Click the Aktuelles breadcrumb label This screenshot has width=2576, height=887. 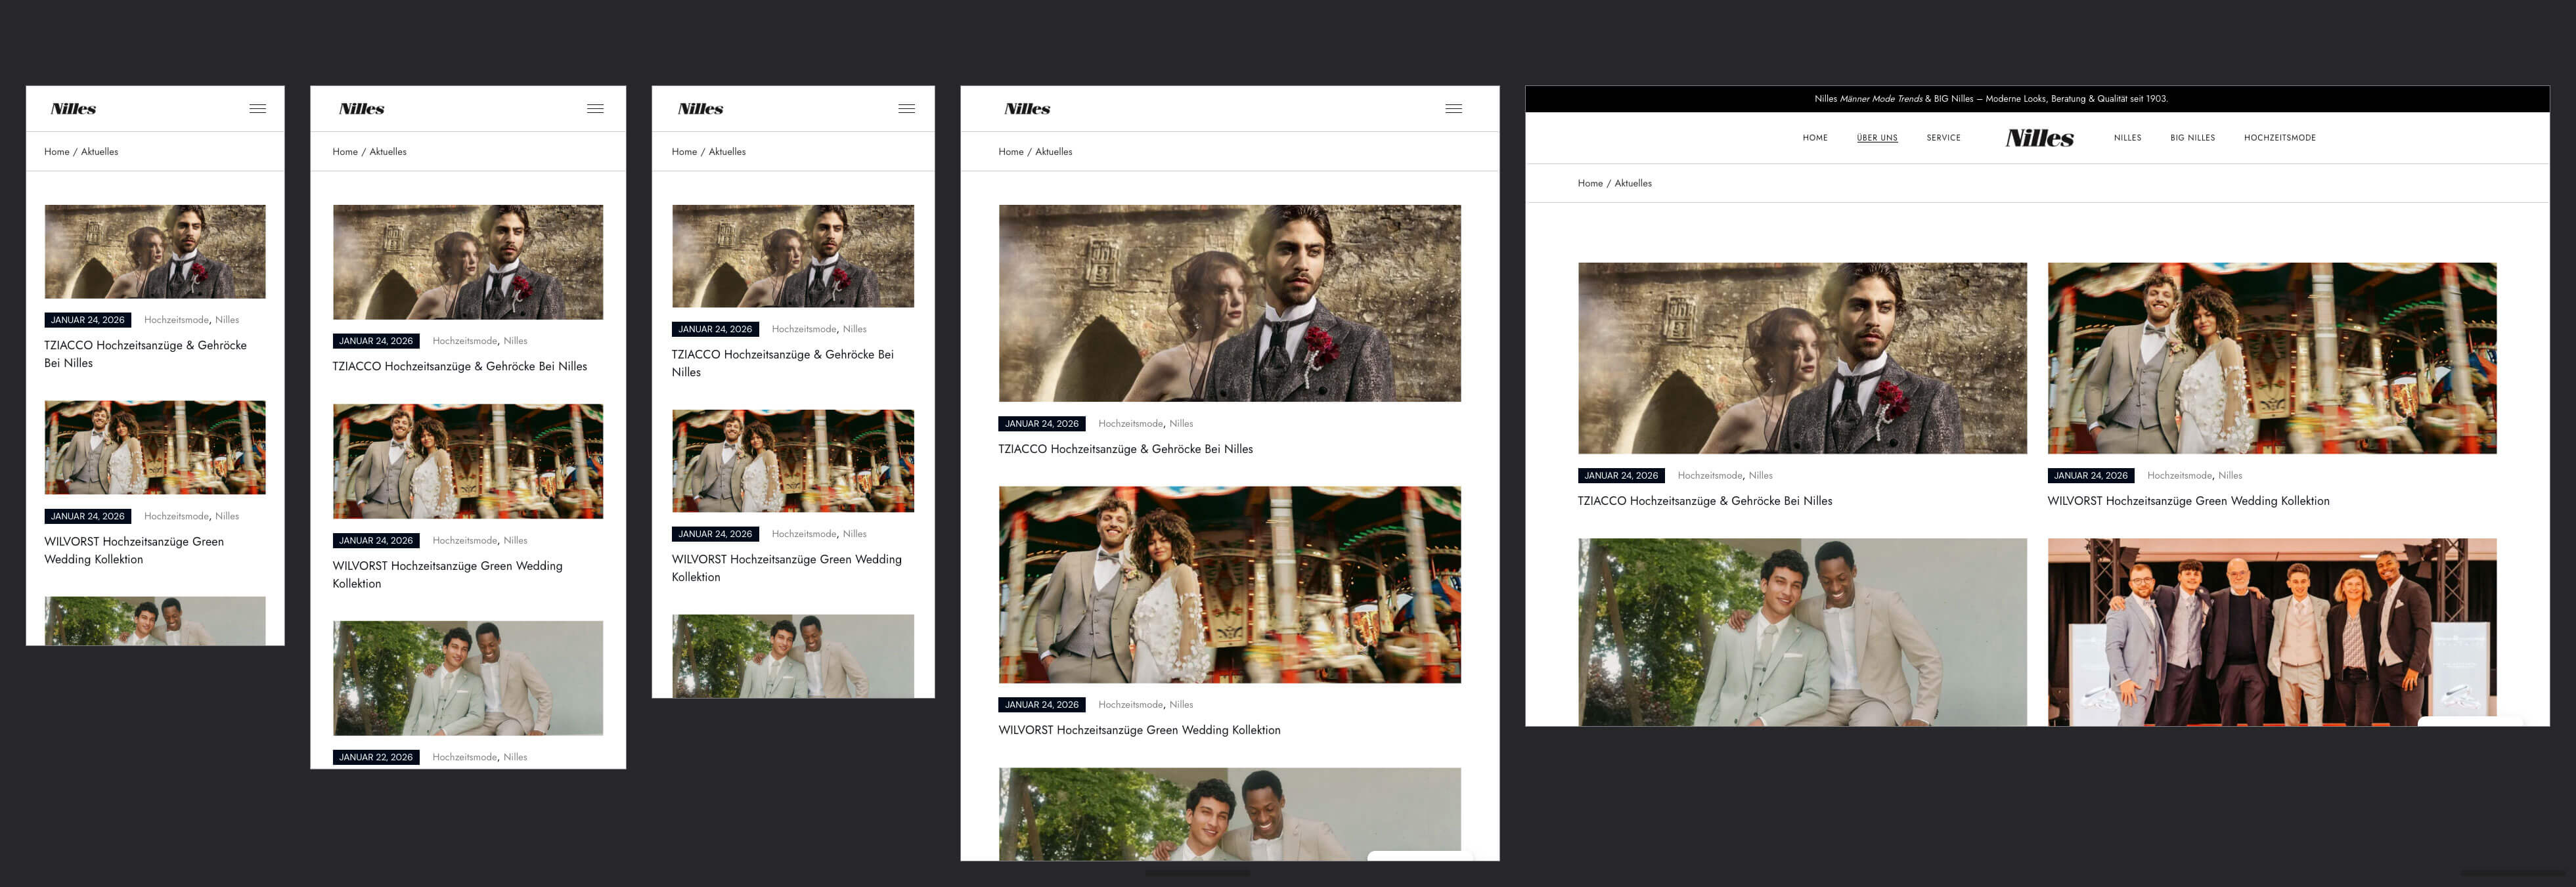click(x=1632, y=183)
